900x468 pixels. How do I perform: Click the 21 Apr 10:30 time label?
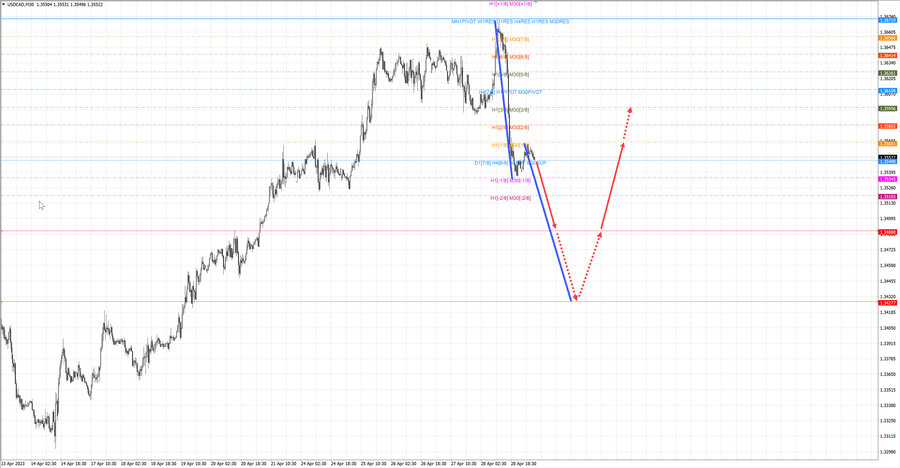pos(283,463)
